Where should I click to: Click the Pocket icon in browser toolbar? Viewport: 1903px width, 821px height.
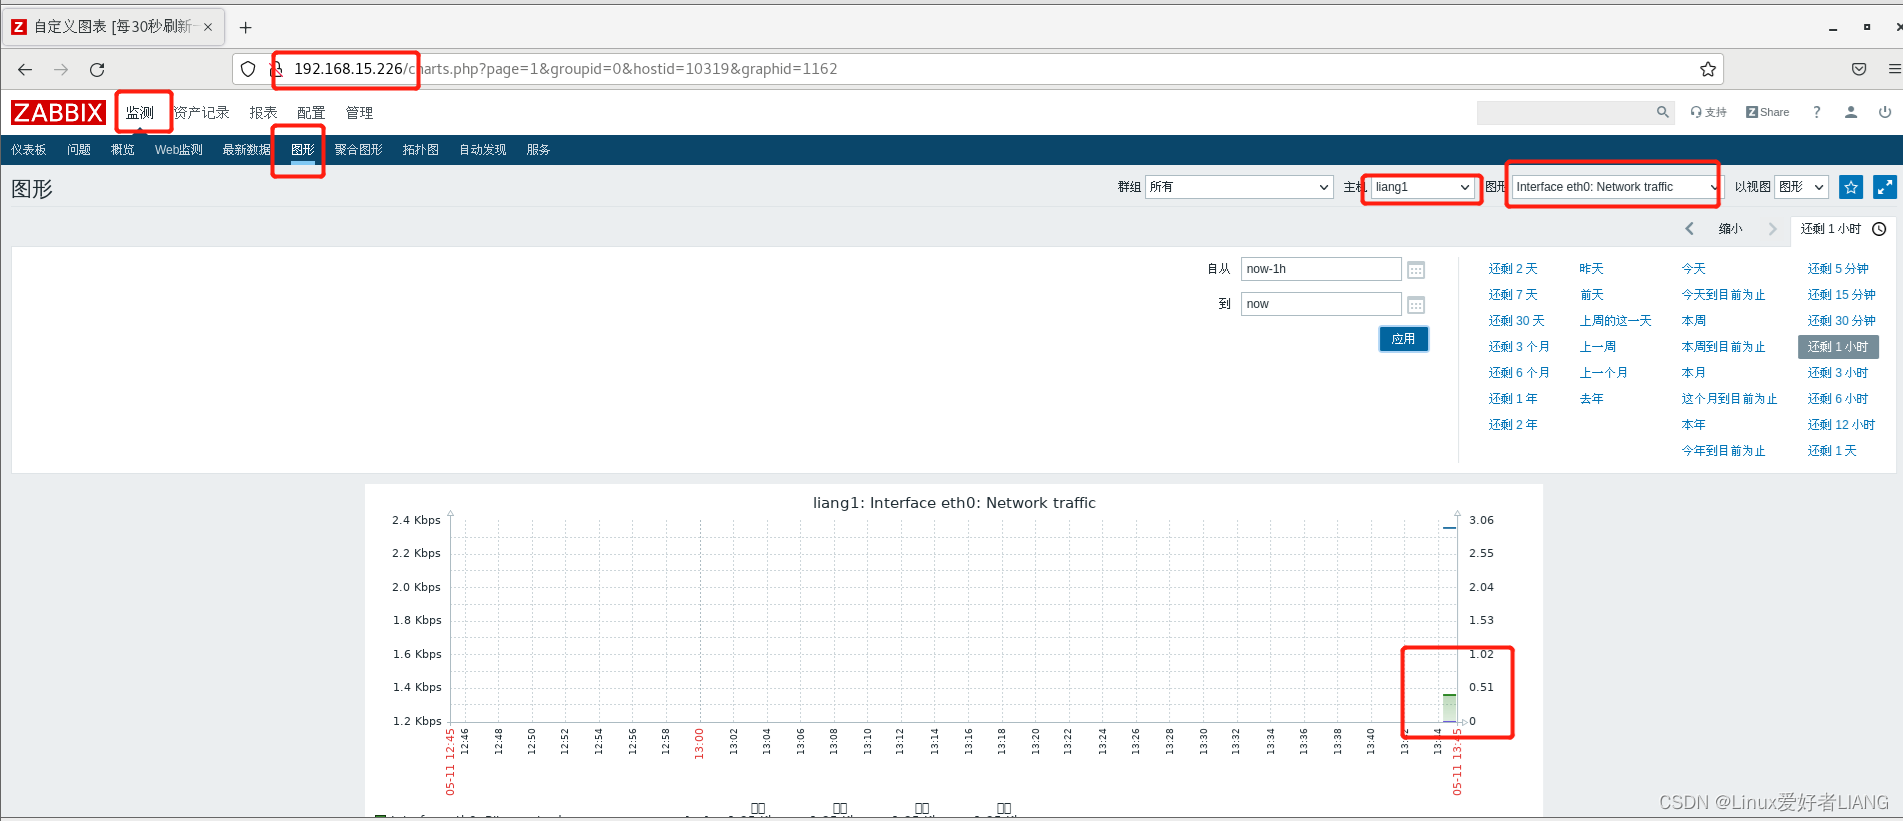click(1859, 69)
